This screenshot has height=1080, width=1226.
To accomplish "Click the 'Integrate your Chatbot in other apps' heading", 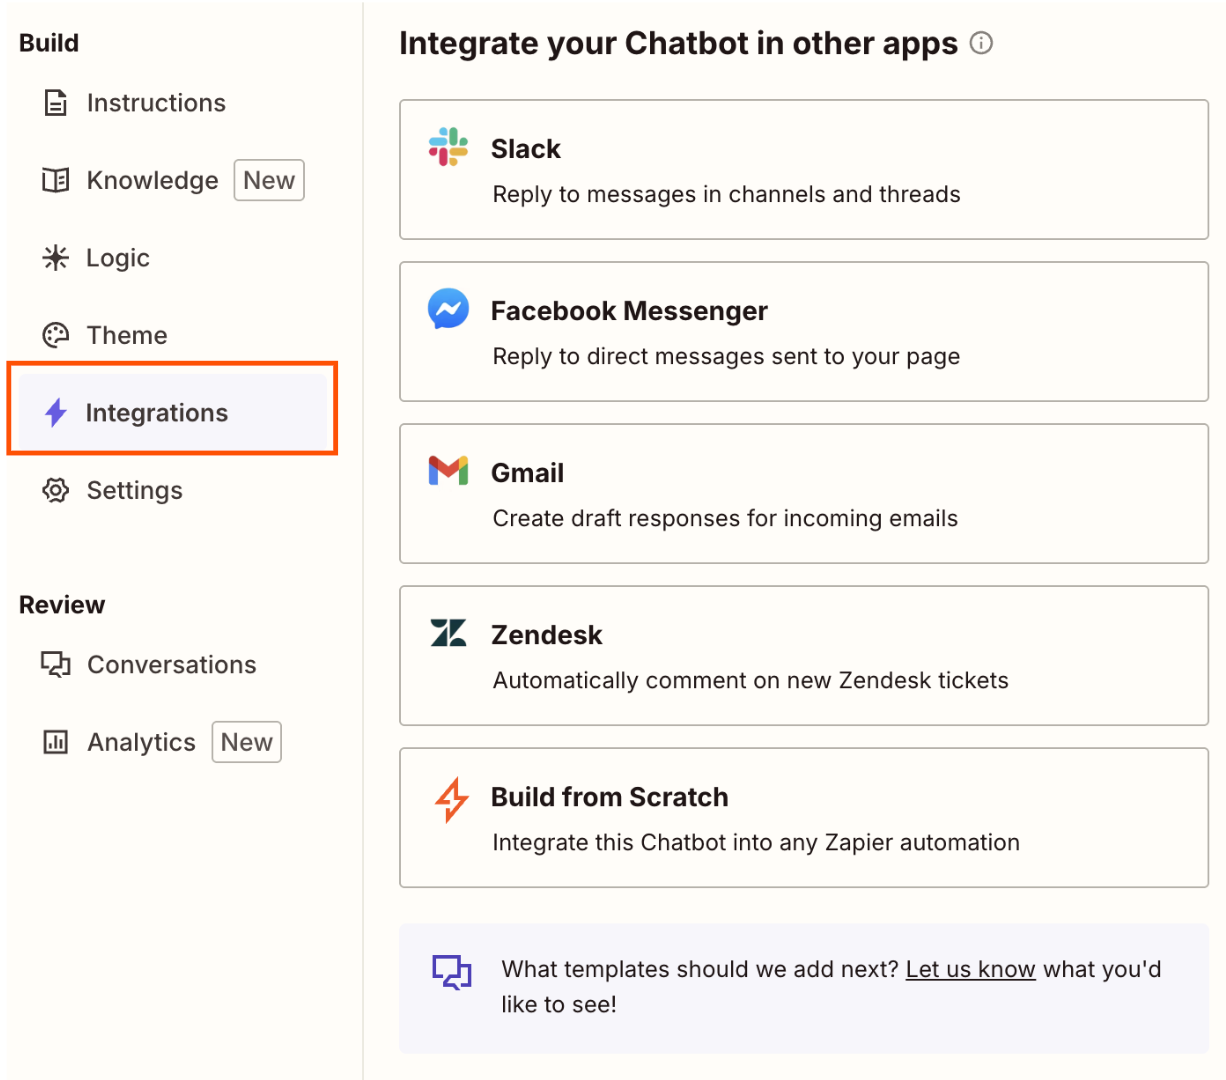I will tap(679, 44).
